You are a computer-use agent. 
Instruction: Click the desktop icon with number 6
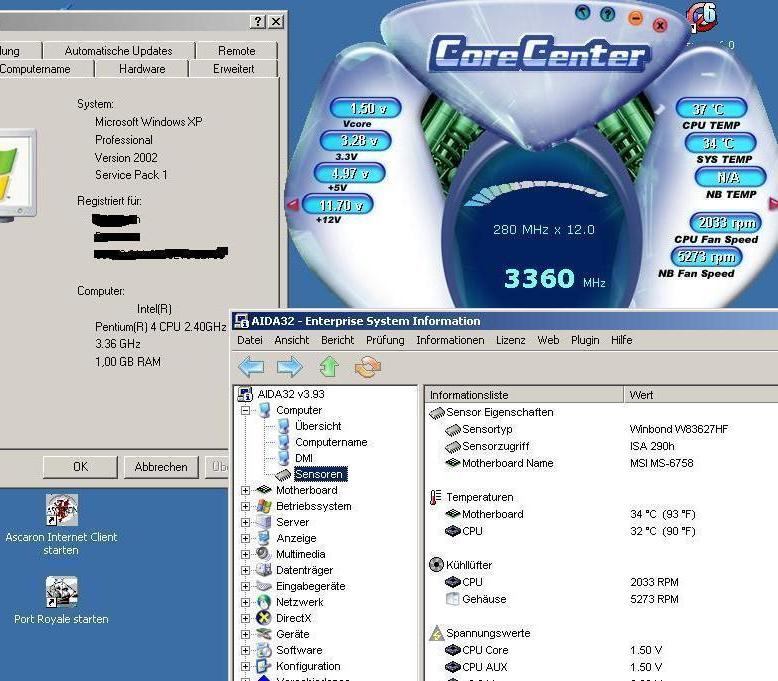(x=702, y=16)
